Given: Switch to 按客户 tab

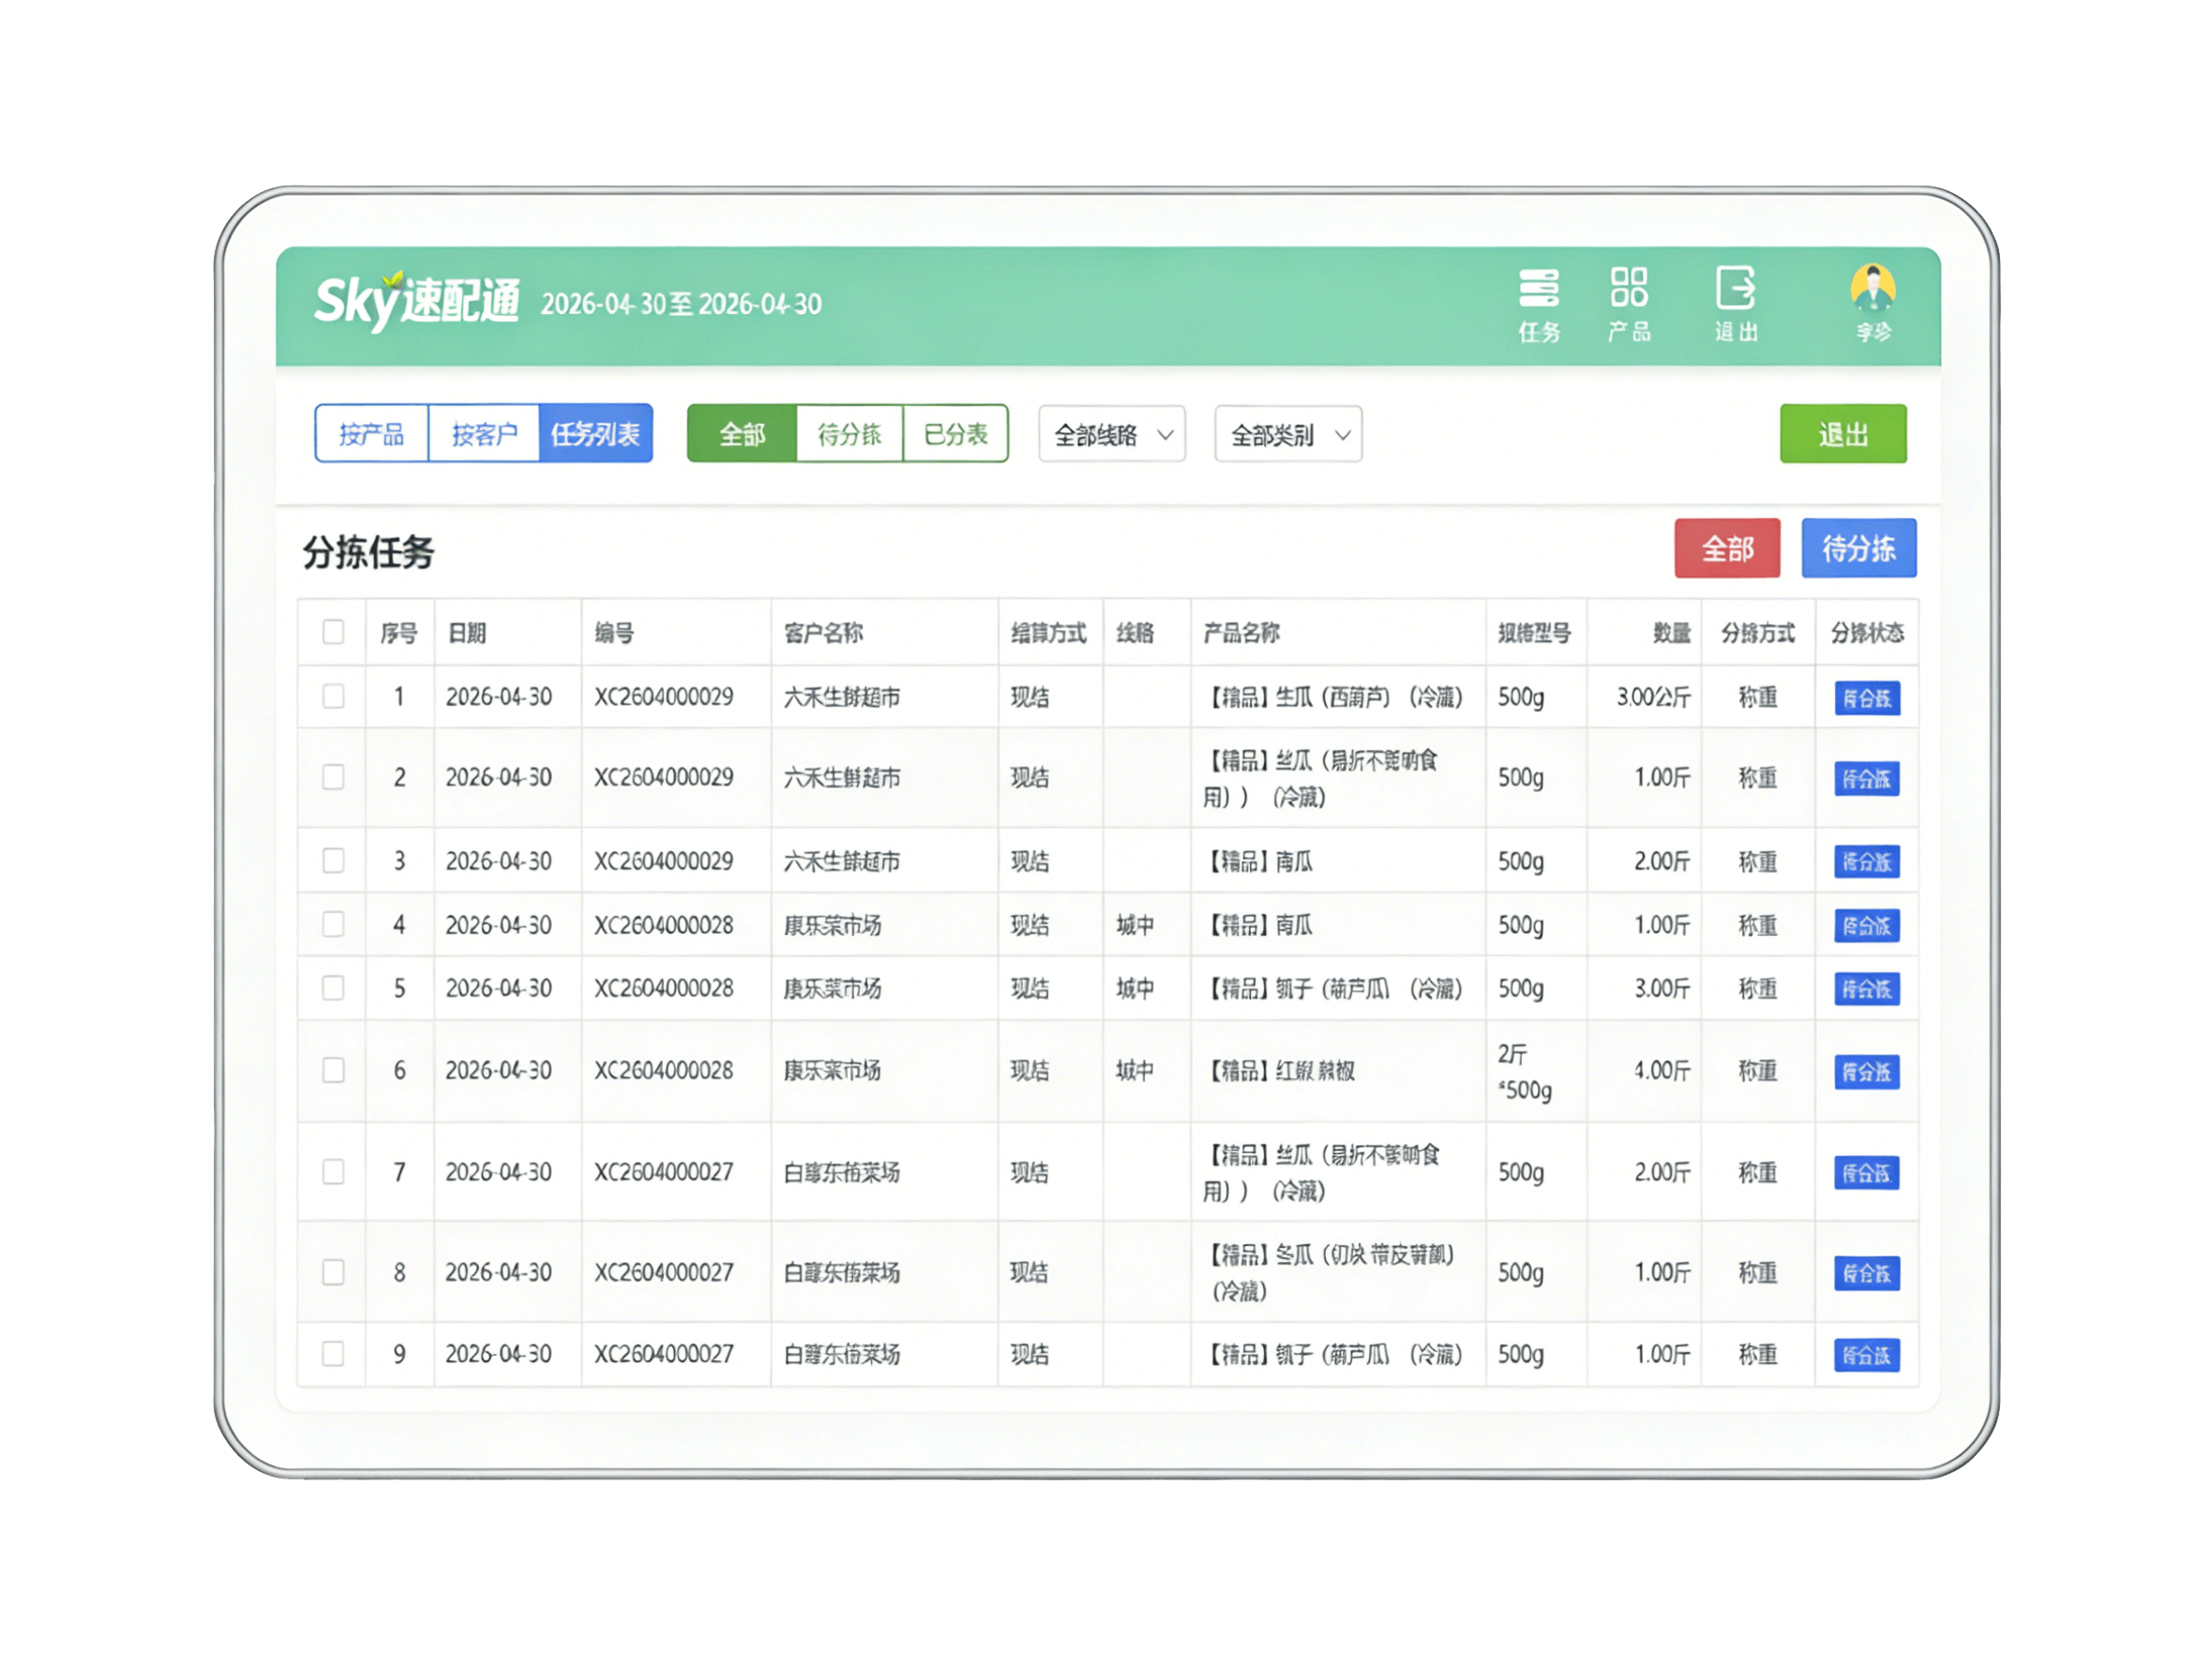Looking at the screenshot, I should [484, 434].
